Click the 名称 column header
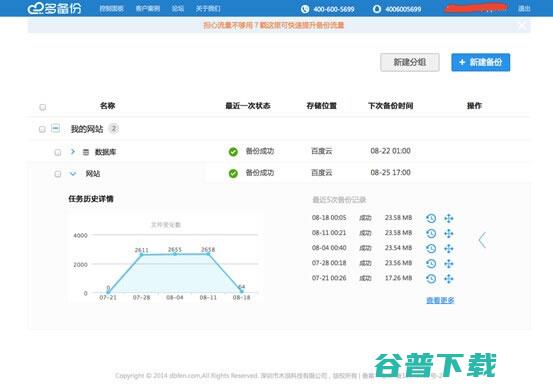 (108, 106)
